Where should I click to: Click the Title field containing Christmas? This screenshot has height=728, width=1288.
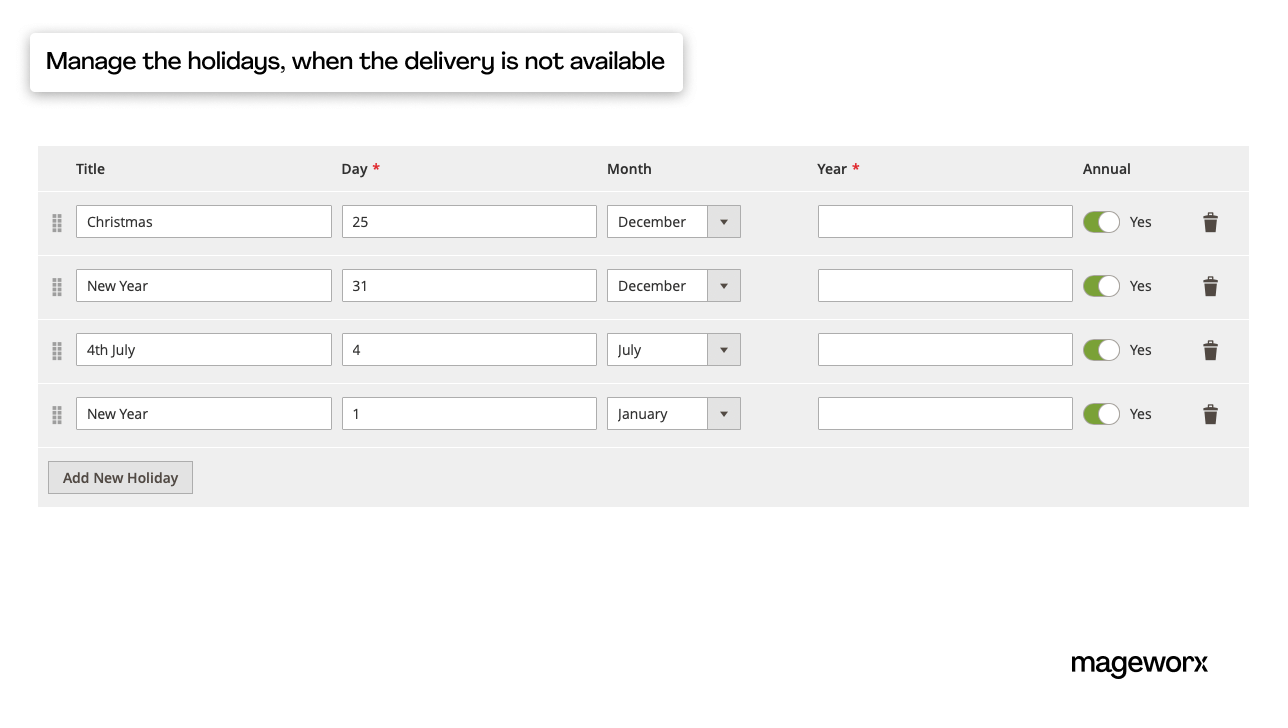pyautogui.click(x=203, y=221)
